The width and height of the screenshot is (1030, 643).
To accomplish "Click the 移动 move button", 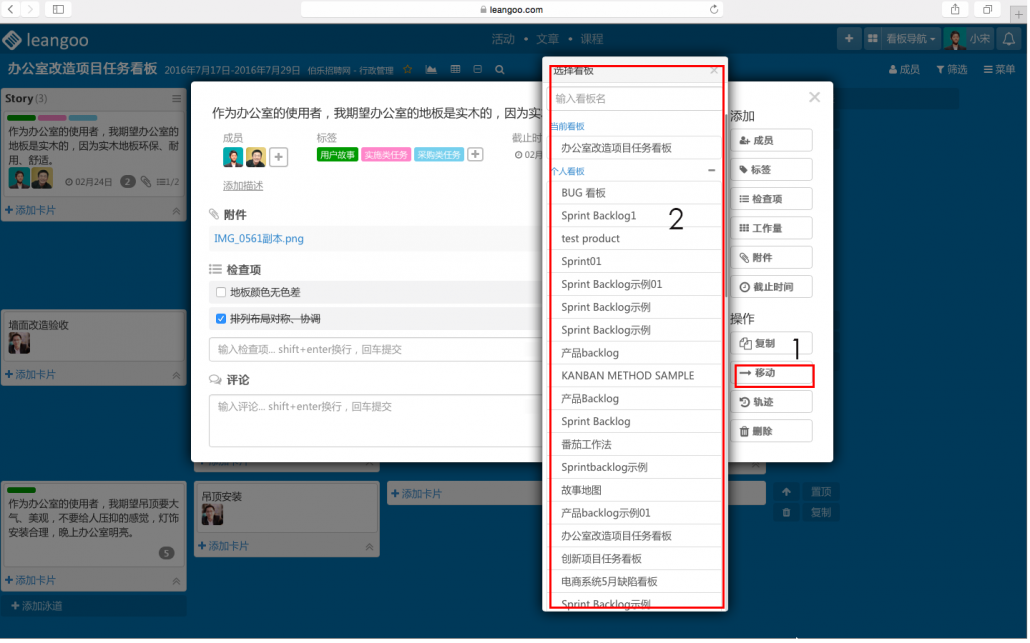I will pyautogui.click(x=772, y=374).
